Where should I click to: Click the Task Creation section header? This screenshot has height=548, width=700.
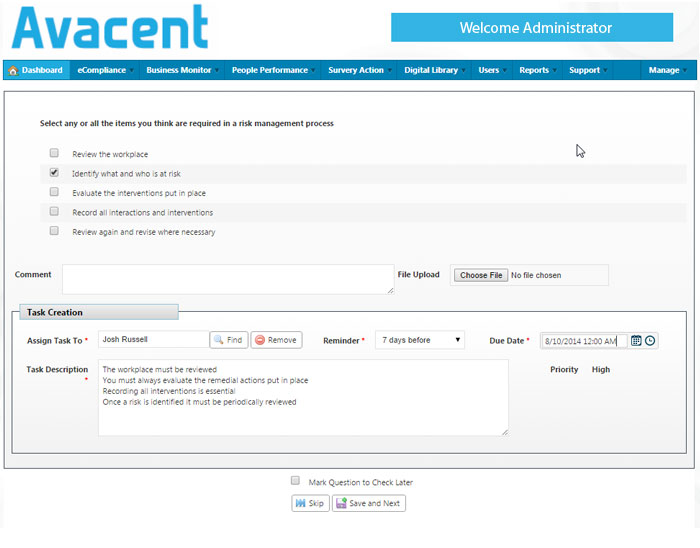click(99, 312)
